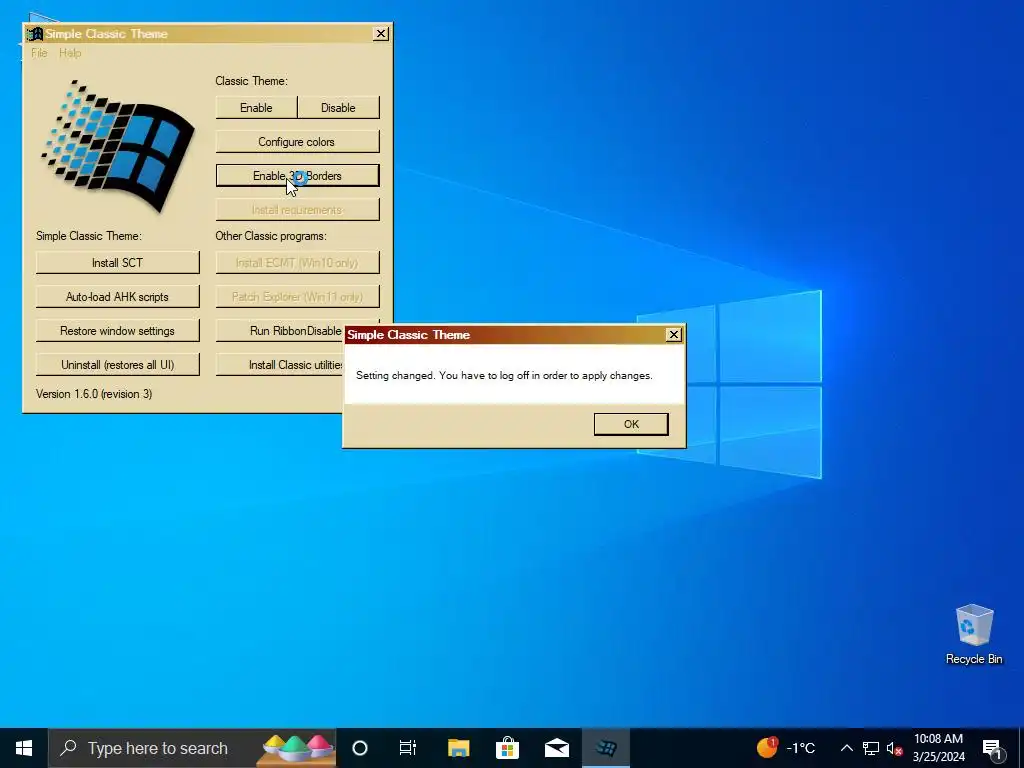Show hidden system tray icons
The width and height of the screenshot is (1024, 768).
pos(846,748)
